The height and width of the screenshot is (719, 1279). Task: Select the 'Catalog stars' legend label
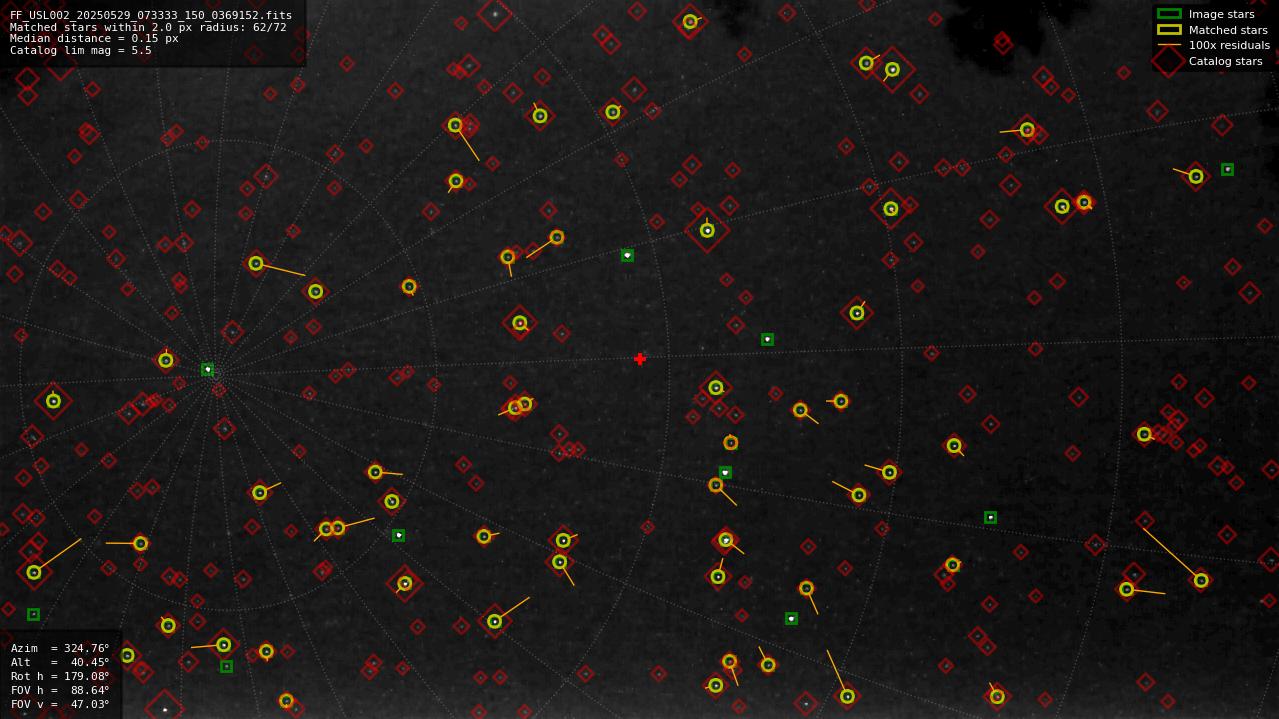(x=1225, y=61)
